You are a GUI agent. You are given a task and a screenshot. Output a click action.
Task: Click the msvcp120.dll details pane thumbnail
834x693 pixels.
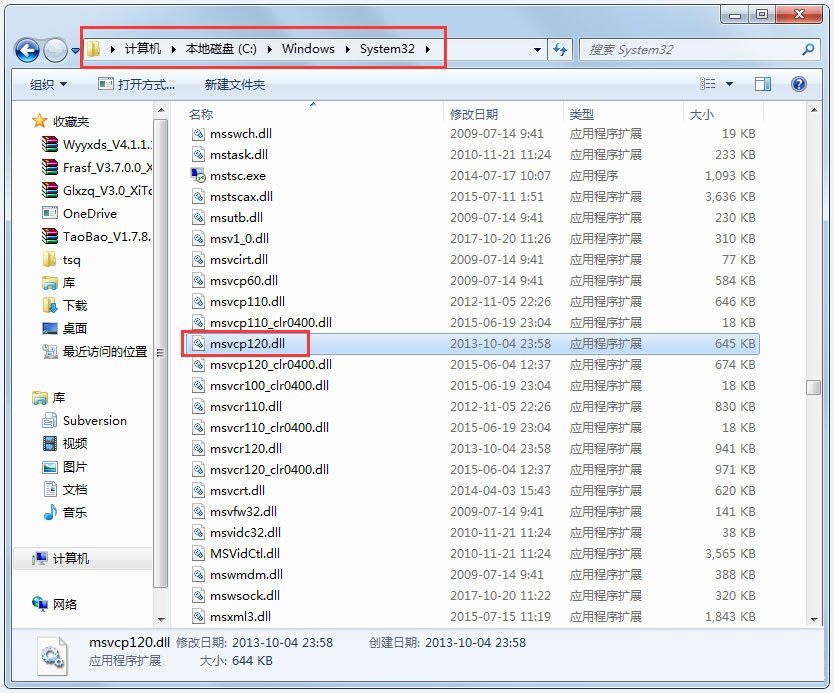[52, 655]
